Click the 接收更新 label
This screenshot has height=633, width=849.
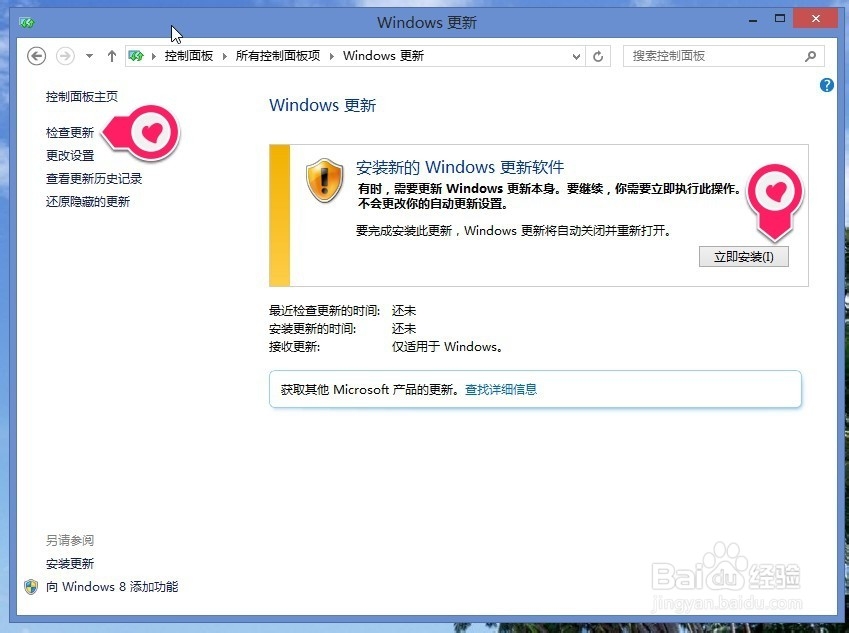pos(295,347)
